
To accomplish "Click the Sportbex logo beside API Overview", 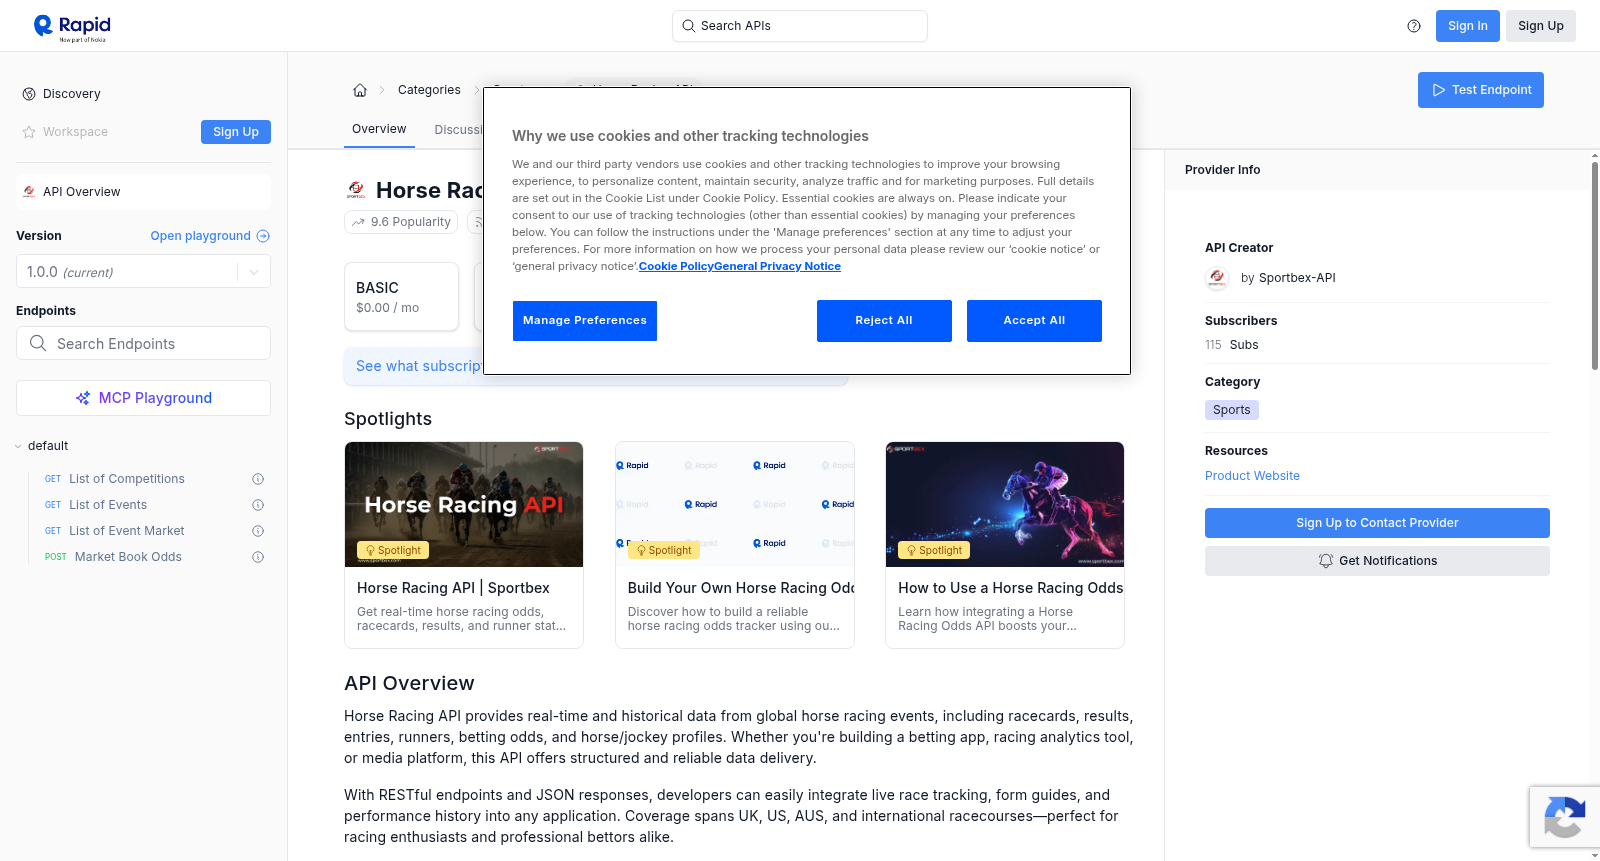I will point(29,192).
